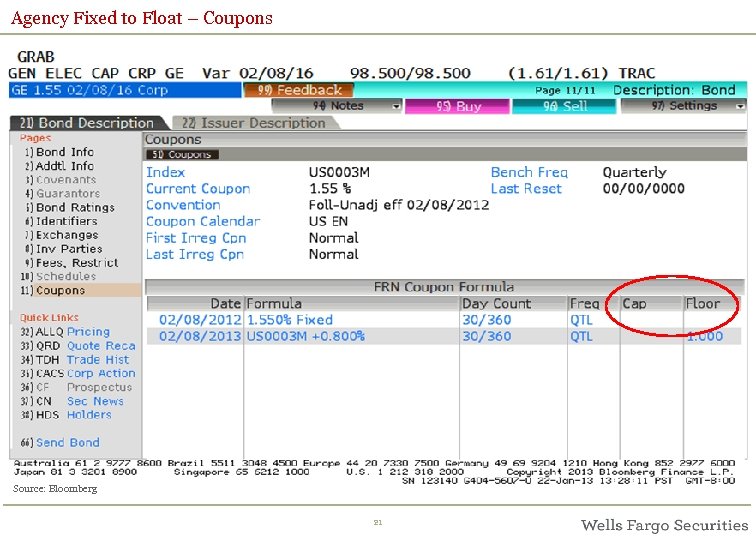Open the 97) Settings dropdown
The width and height of the screenshot is (756, 540).
[x=683, y=106]
